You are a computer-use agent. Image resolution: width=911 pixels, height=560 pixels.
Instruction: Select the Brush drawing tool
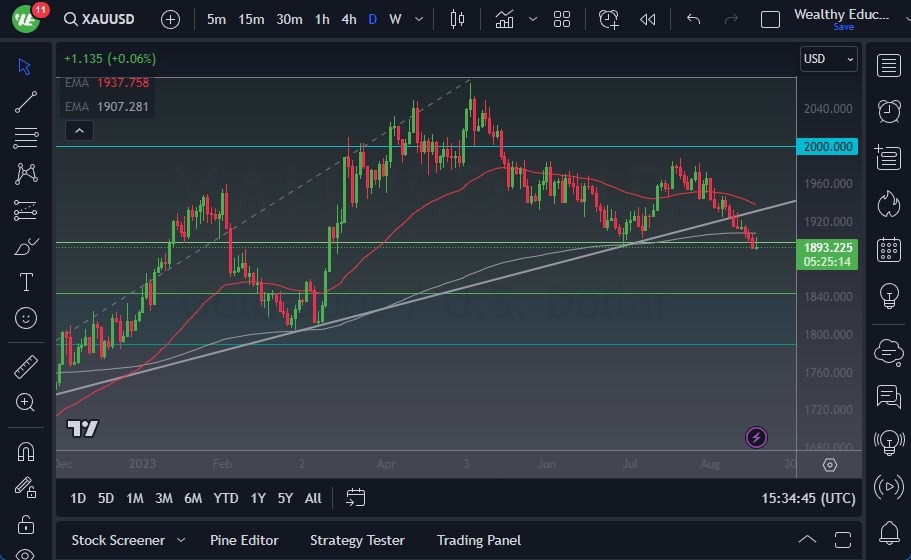26,246
